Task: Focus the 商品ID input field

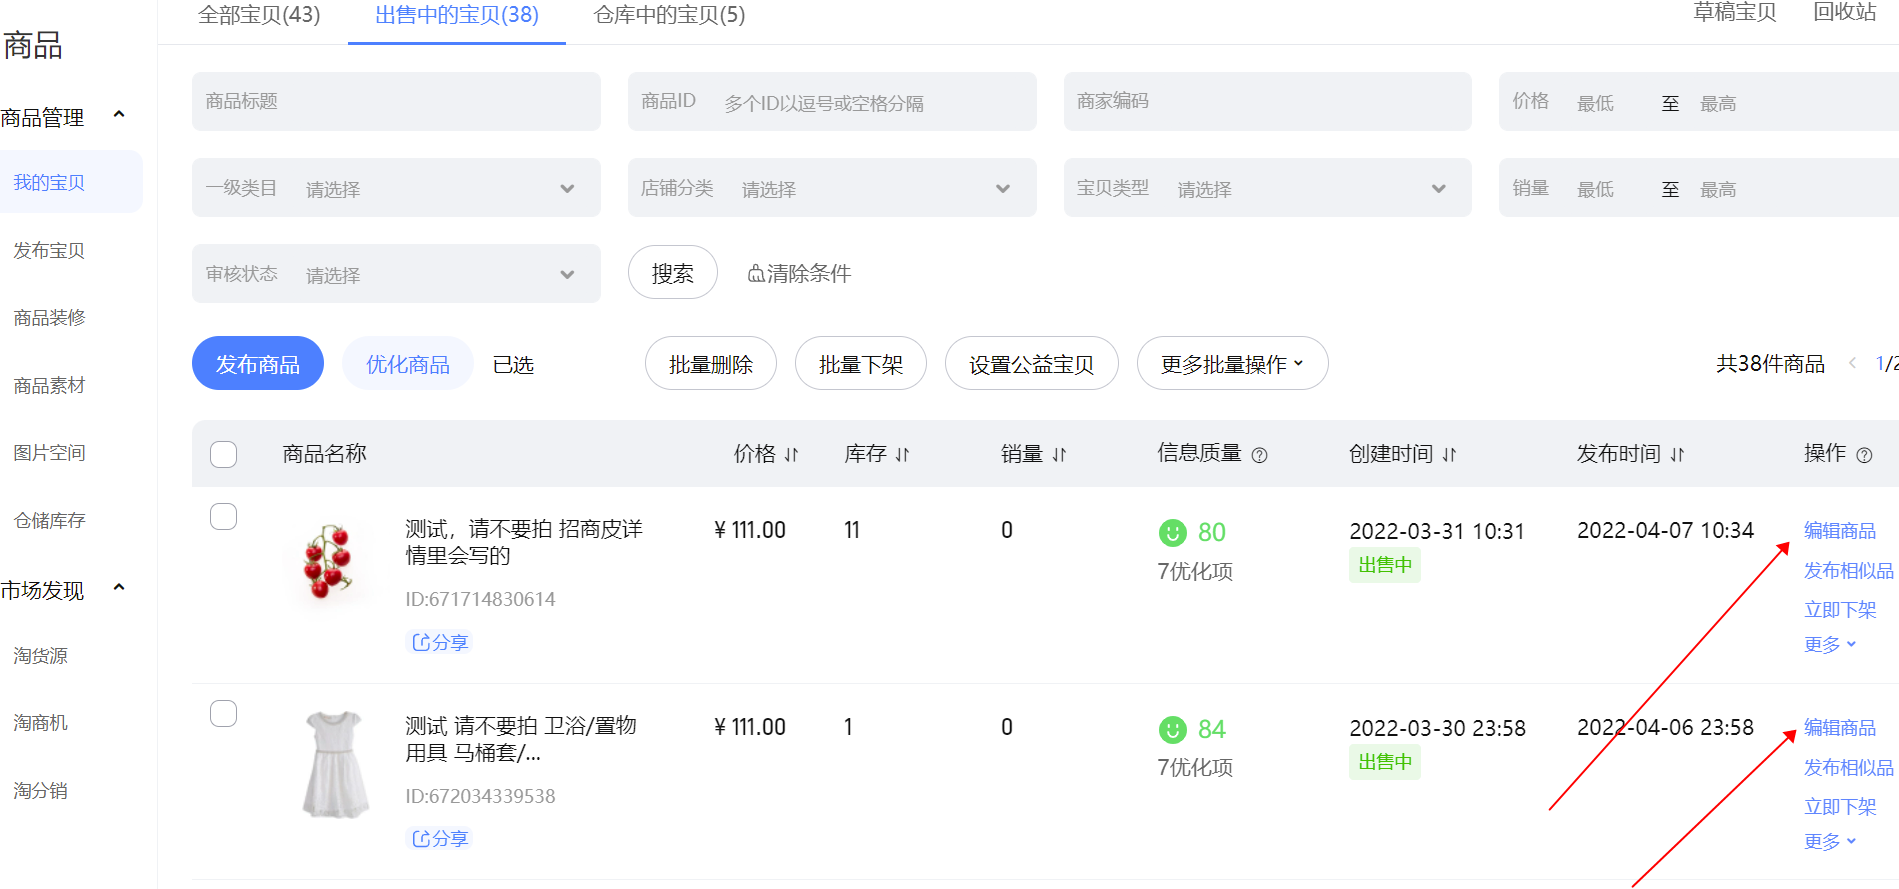Action: point(832,101)
